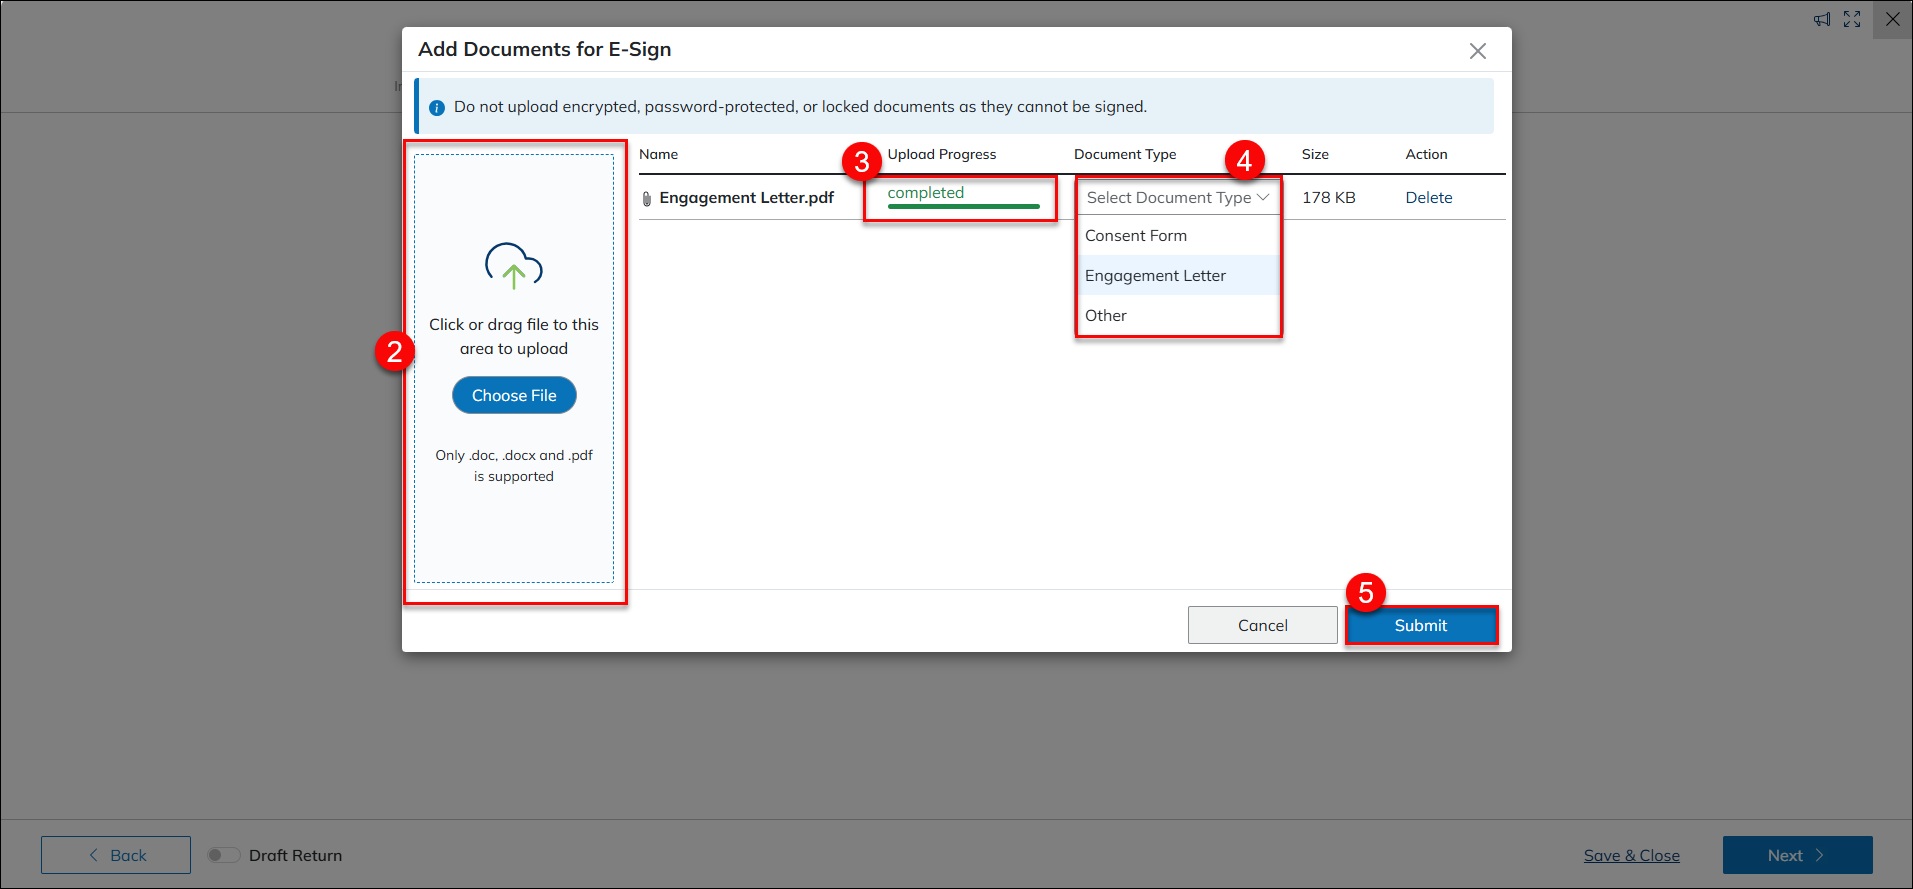Click the left chevron on the Back button
This screenshot has height=889, width=1913.
coord(94,855)
